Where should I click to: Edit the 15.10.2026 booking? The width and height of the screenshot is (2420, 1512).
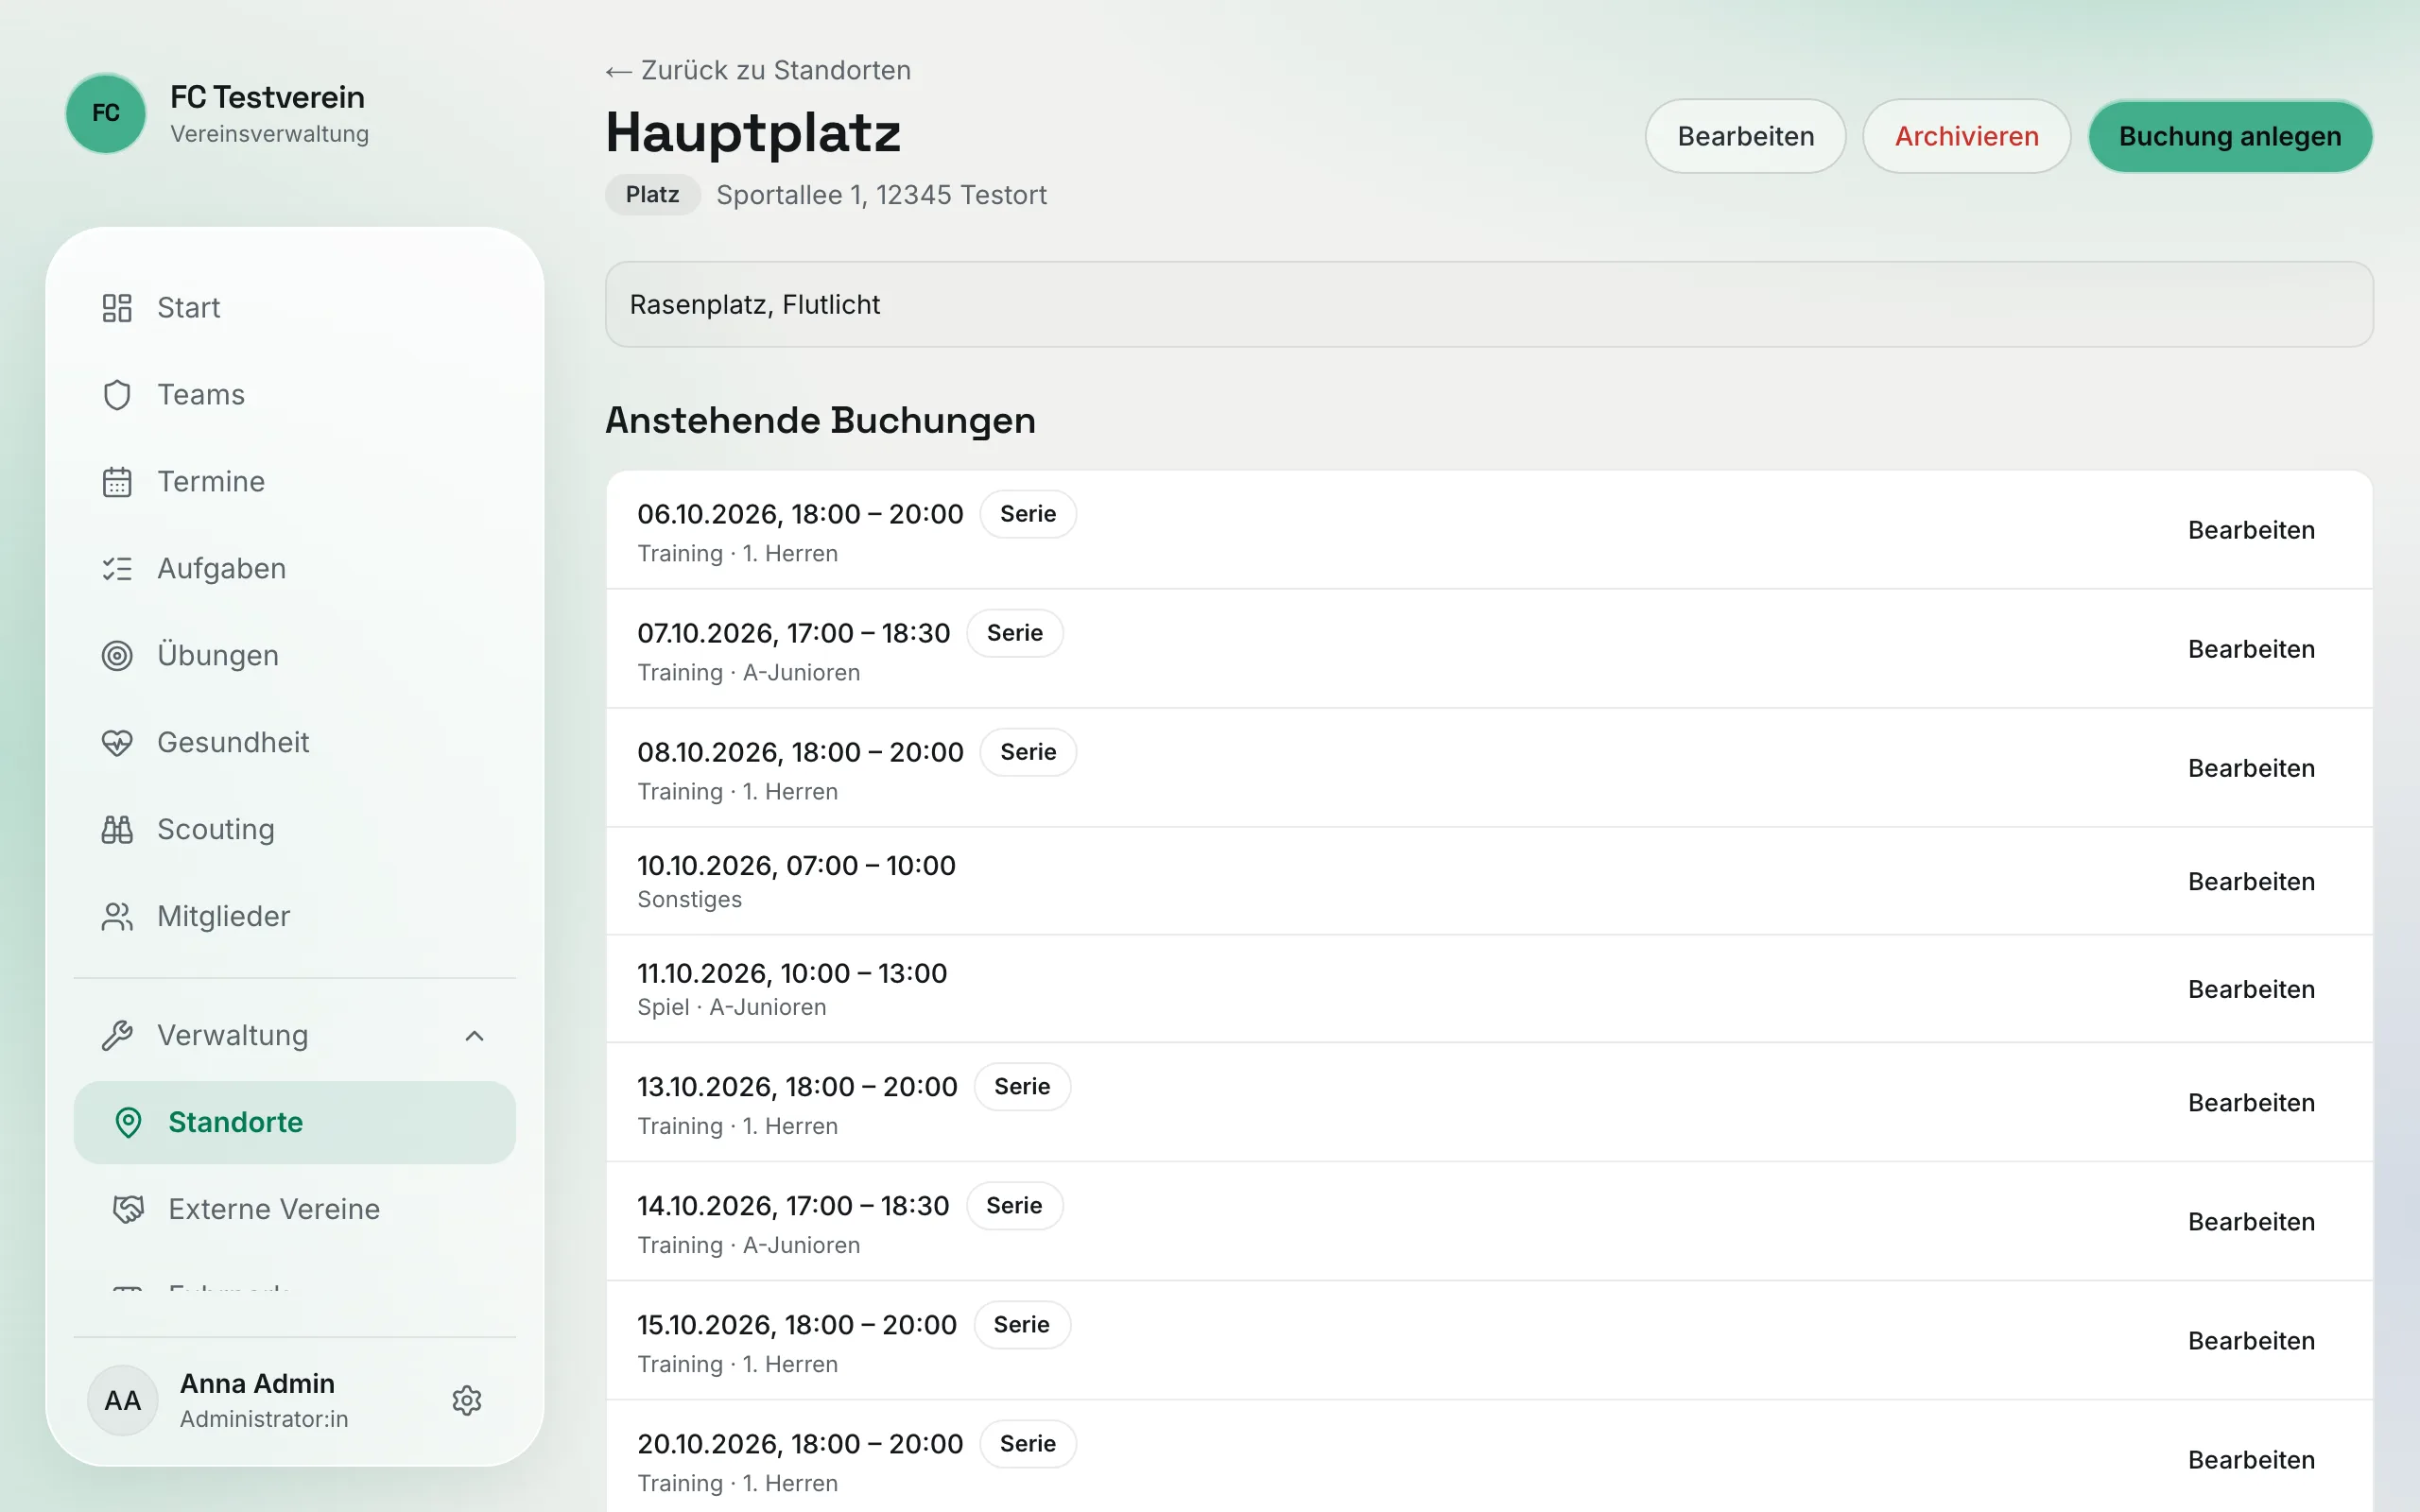tap(2251, 1341)
